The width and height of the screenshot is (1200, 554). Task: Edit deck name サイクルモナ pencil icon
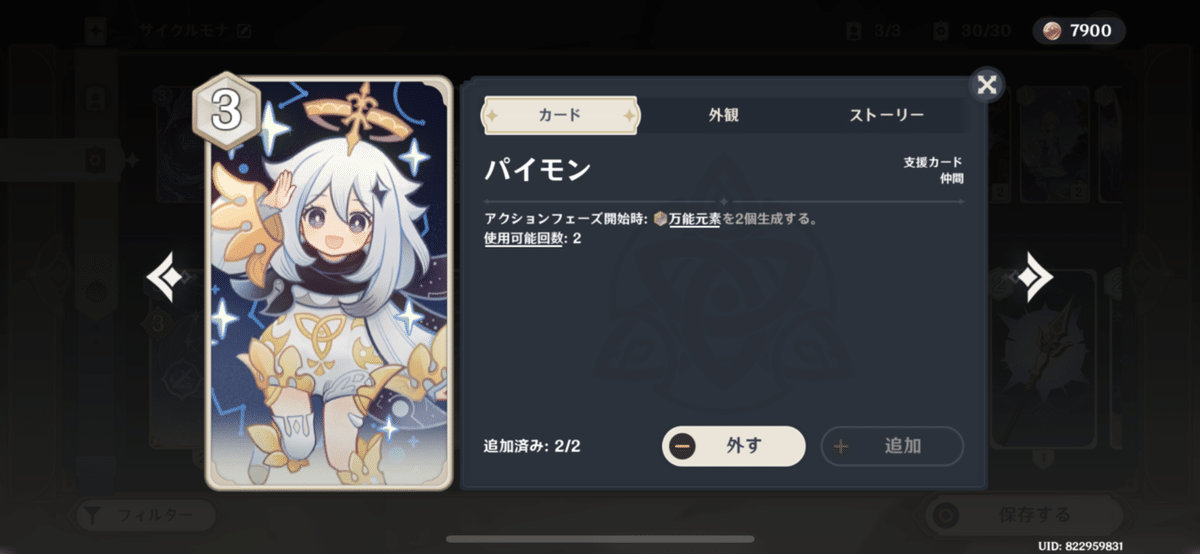click(244, 31)
